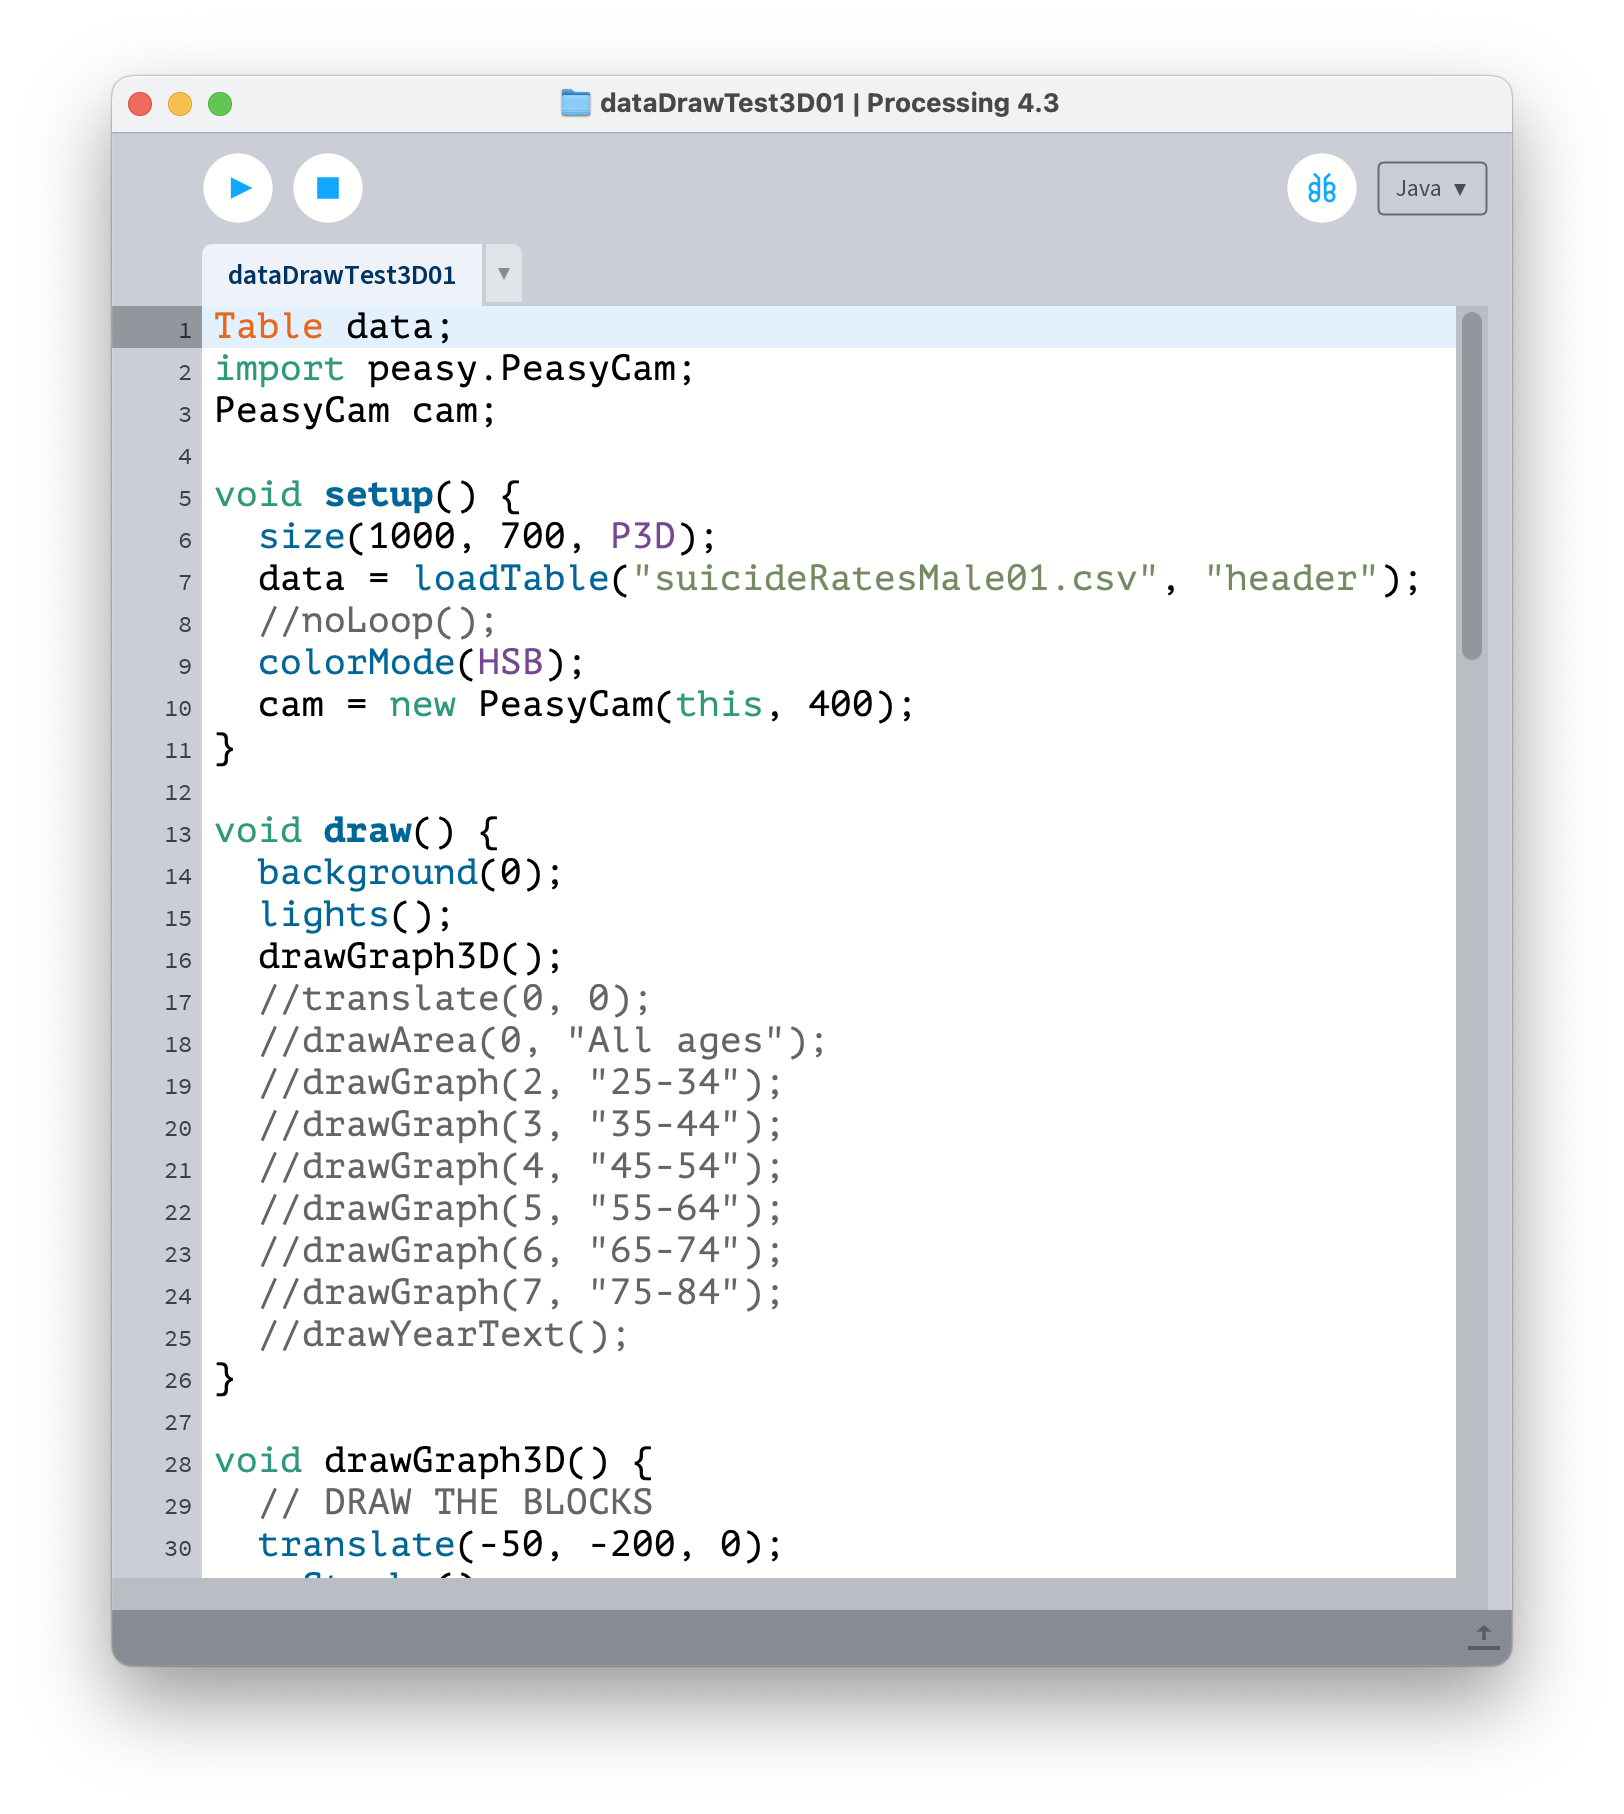Open the Java mode dropdown

tap(1431, 189)
